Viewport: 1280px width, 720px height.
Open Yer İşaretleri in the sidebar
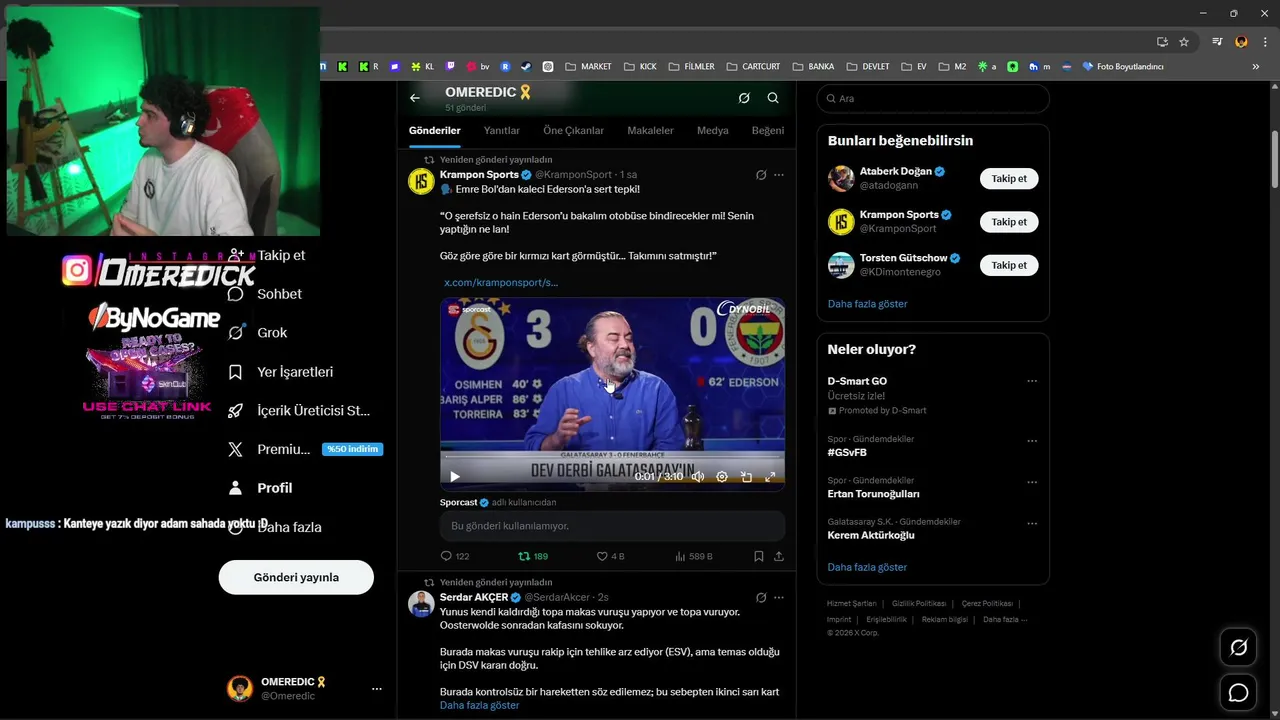coord(281,372)
